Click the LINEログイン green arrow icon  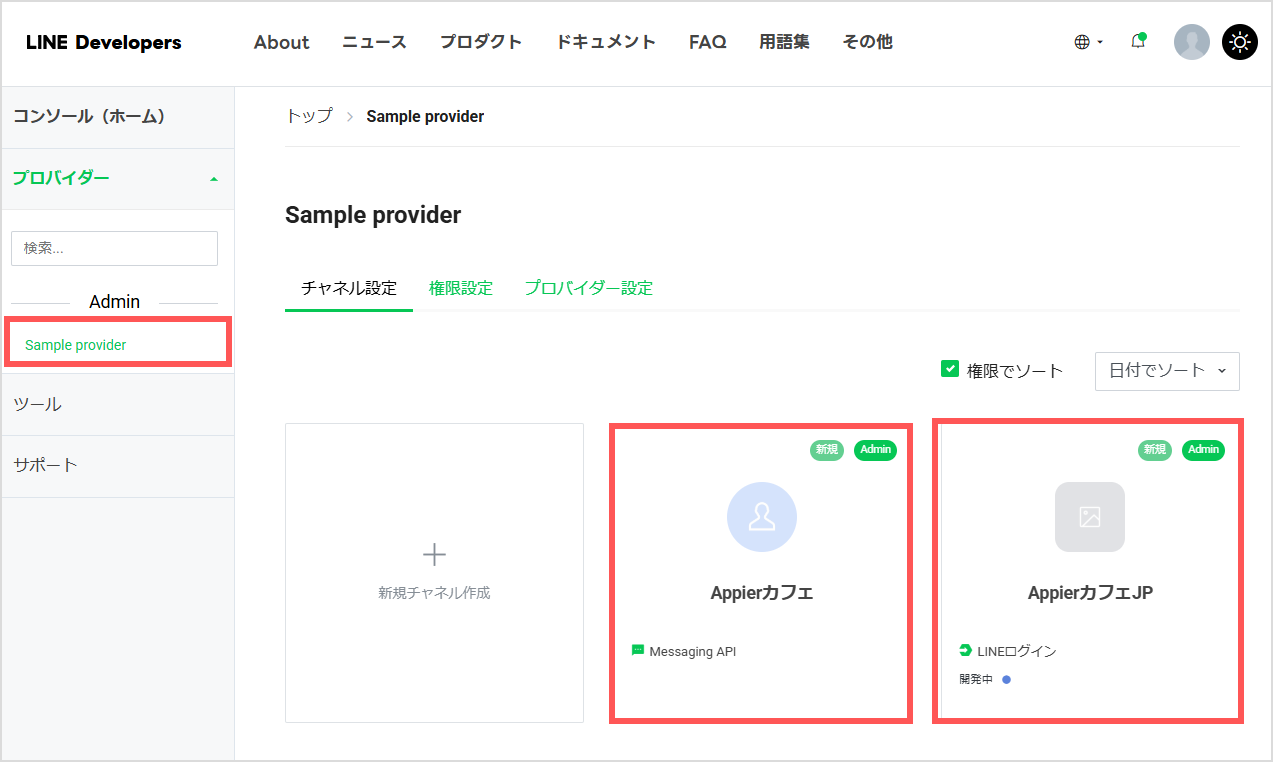[965, 650]
